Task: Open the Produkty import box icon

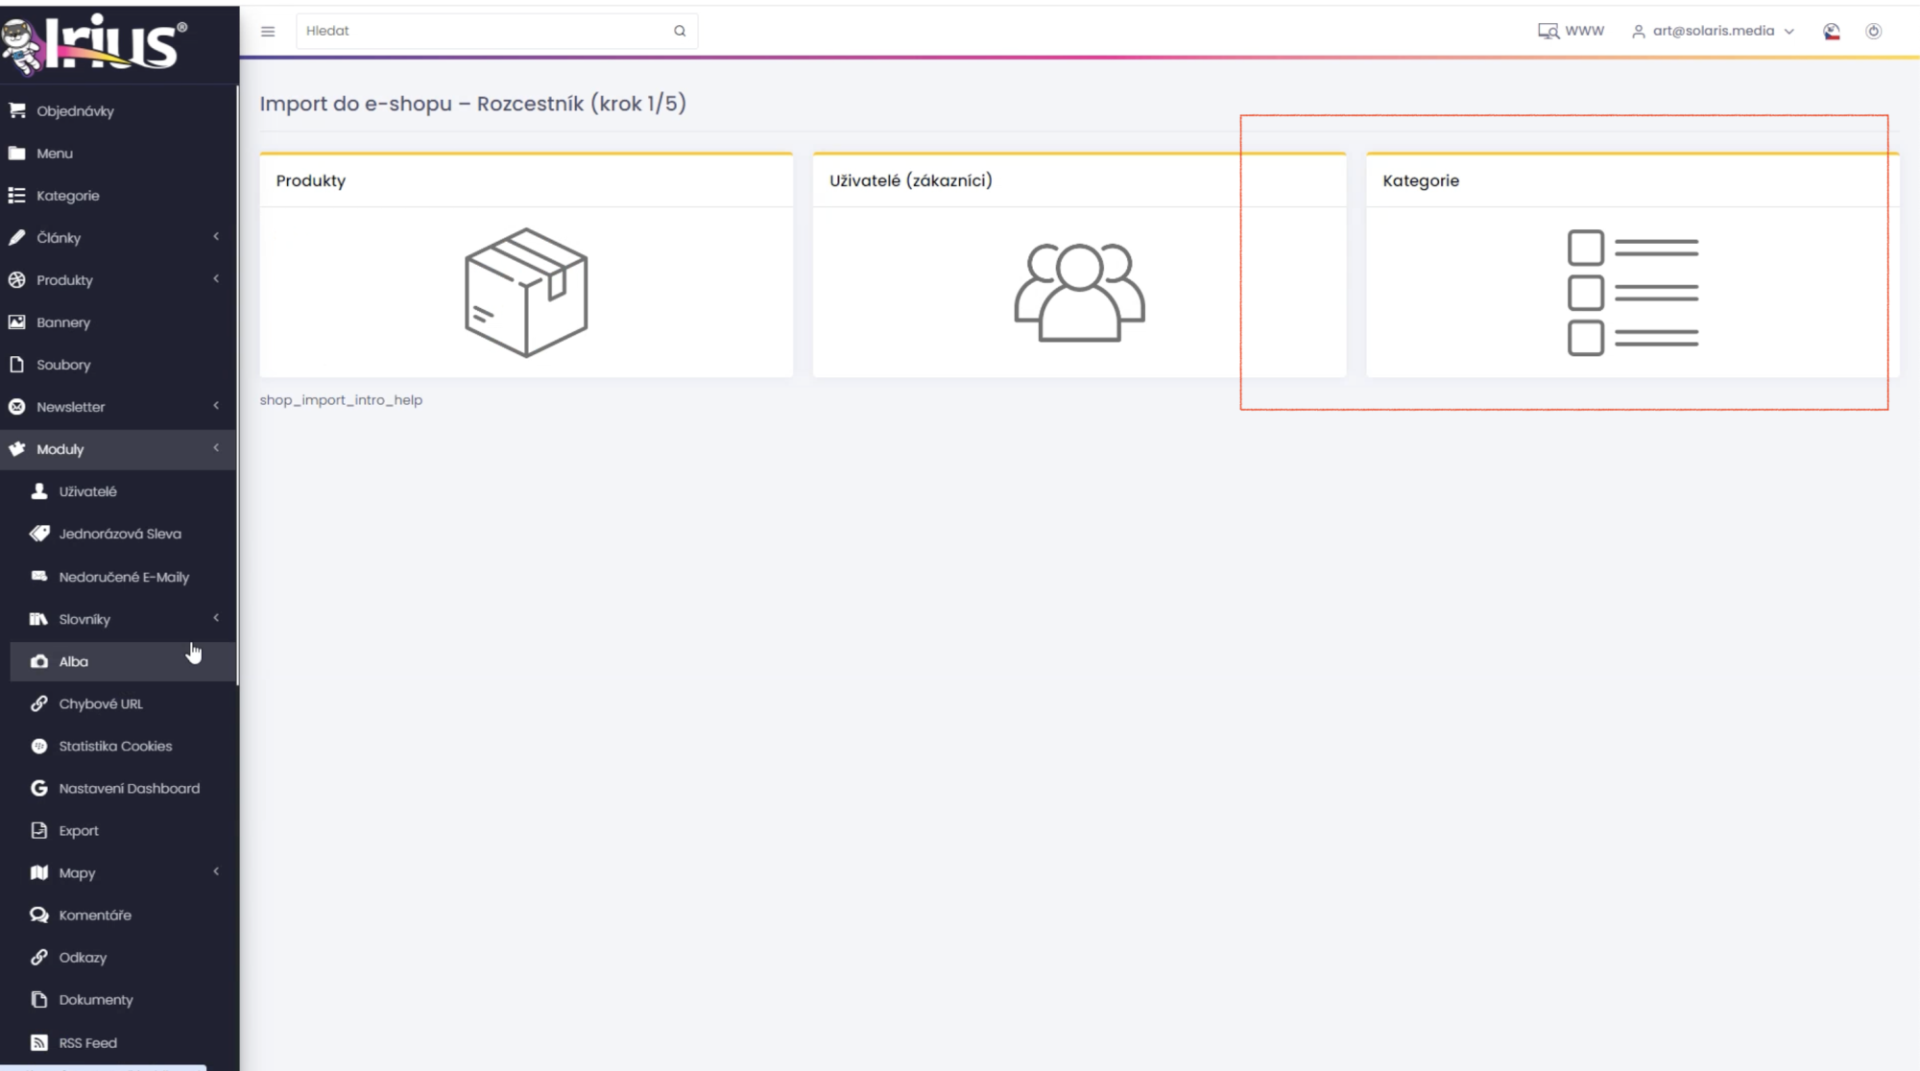Action: pos(526,292)
